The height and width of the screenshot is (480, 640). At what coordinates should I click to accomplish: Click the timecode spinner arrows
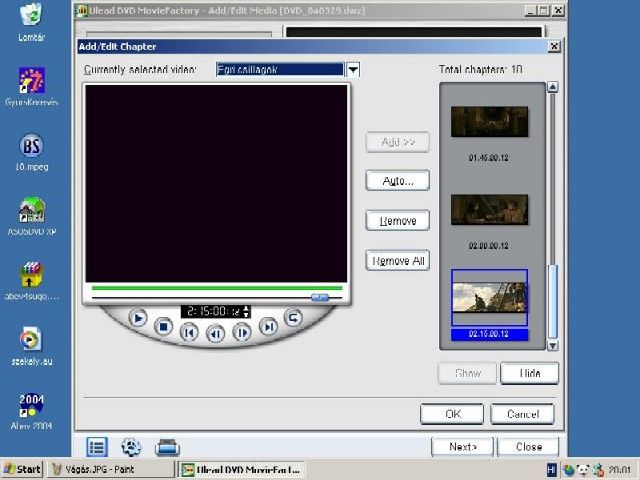pyautogui.click(x=247, y=312)
